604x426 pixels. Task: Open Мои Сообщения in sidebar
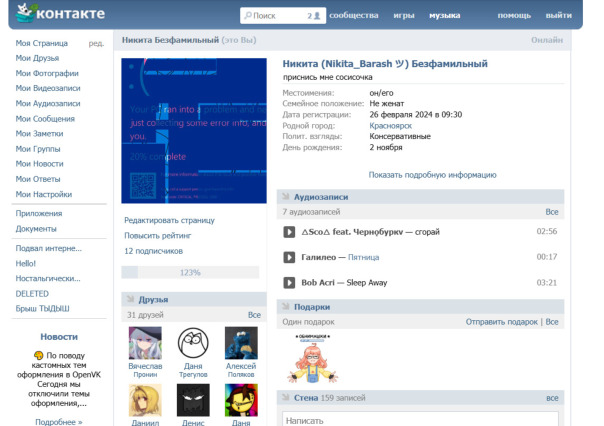[x=45, y=119]
